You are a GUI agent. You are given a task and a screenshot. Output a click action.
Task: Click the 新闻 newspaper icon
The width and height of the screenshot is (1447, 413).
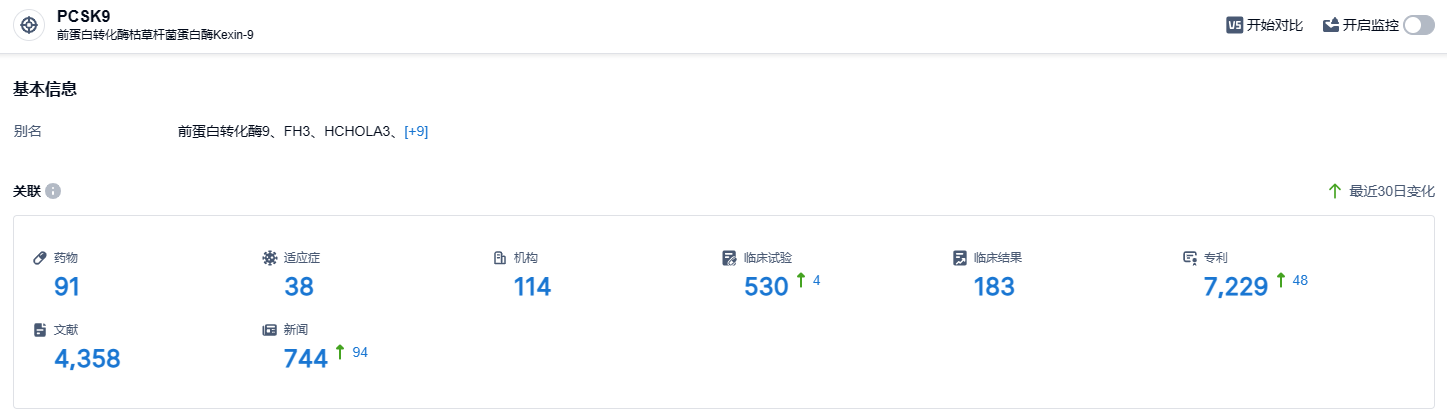point(269,329)
